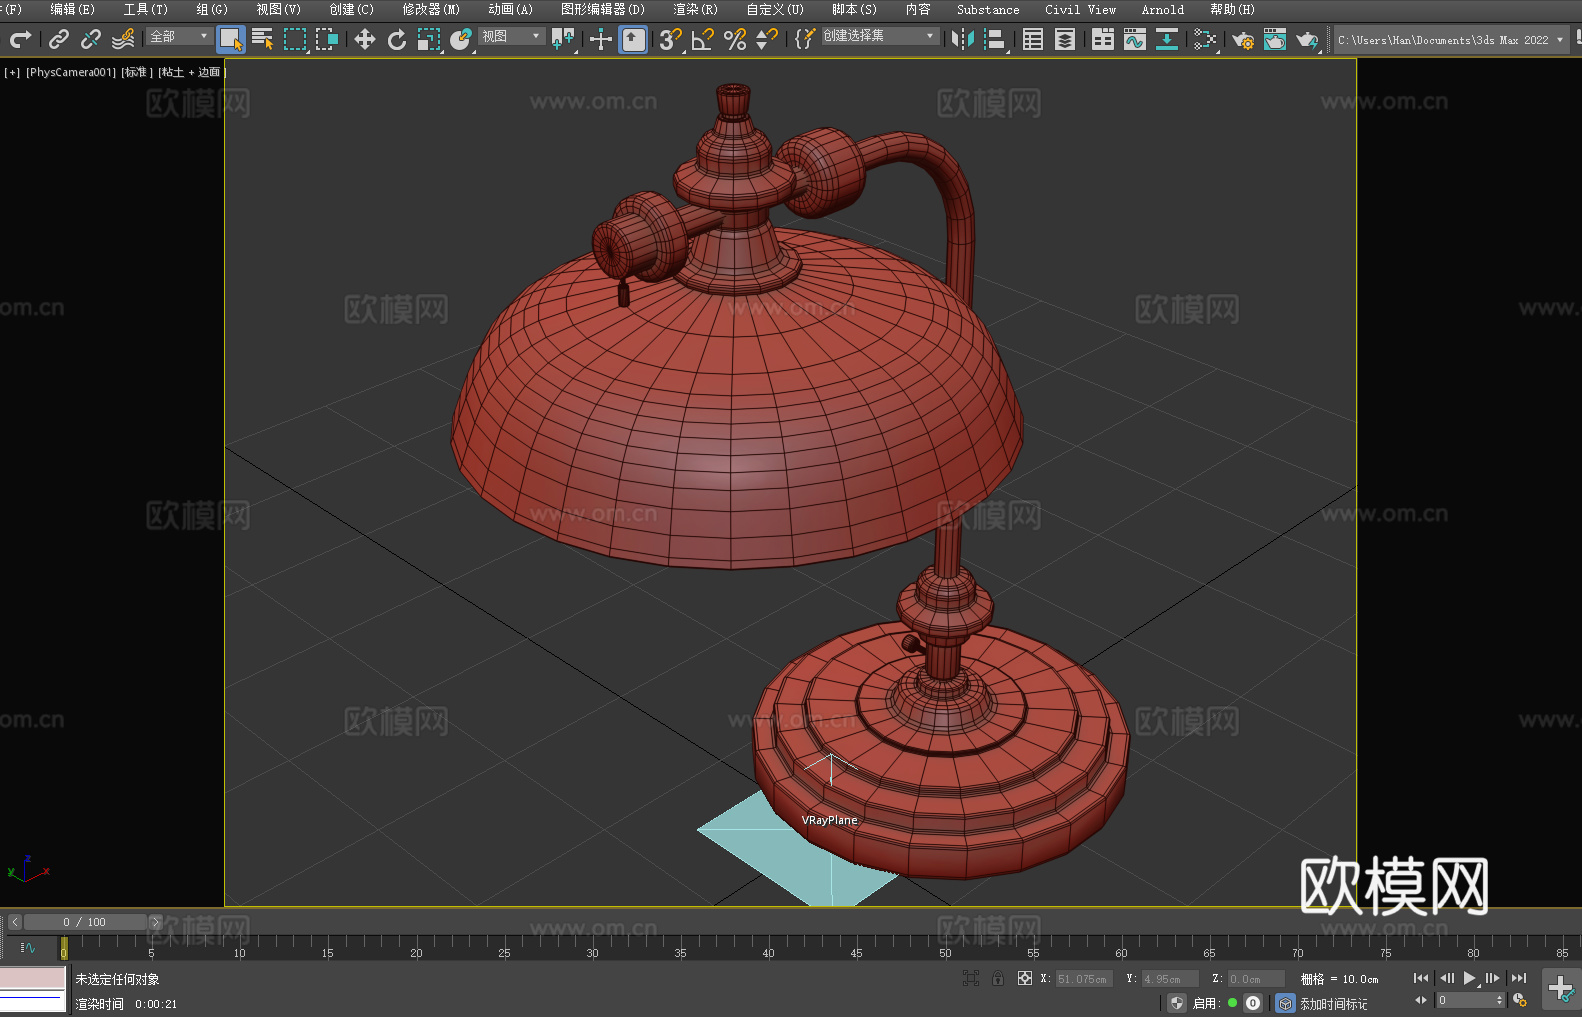
Task: Click Bind to Space Warp icon
Action: pos(123,39)
